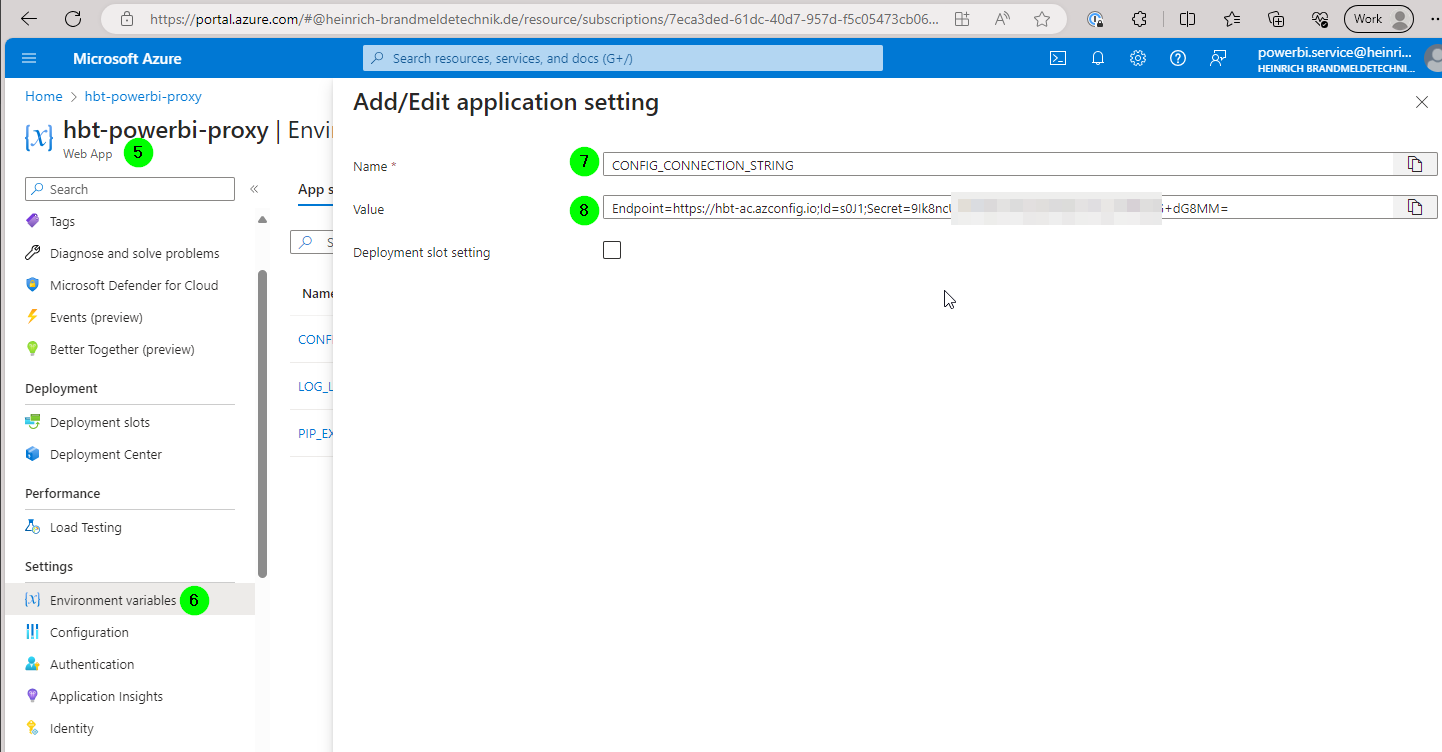Collapse the sidebar with double chevron
The image size is (1442, 752).
point(254,189)
